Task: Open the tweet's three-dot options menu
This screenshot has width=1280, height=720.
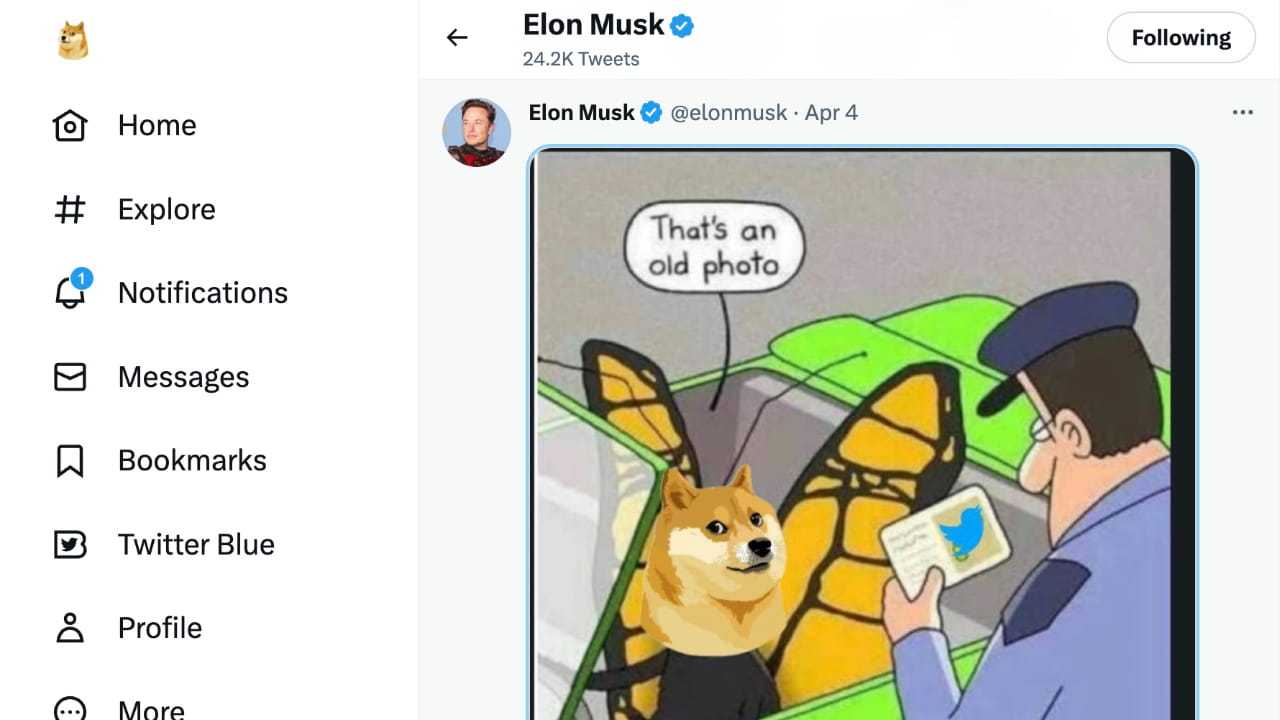Action: [1243, 112]
